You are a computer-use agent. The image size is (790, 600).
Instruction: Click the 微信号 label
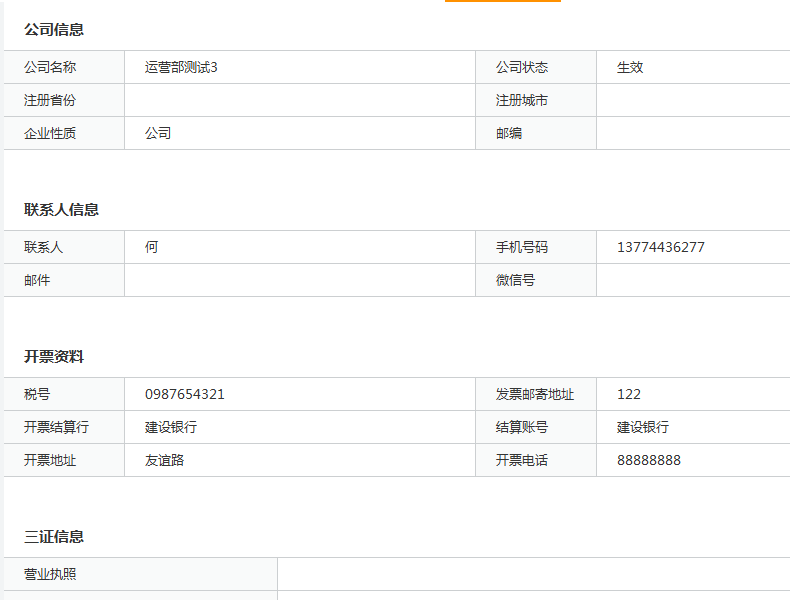[515, 280]
